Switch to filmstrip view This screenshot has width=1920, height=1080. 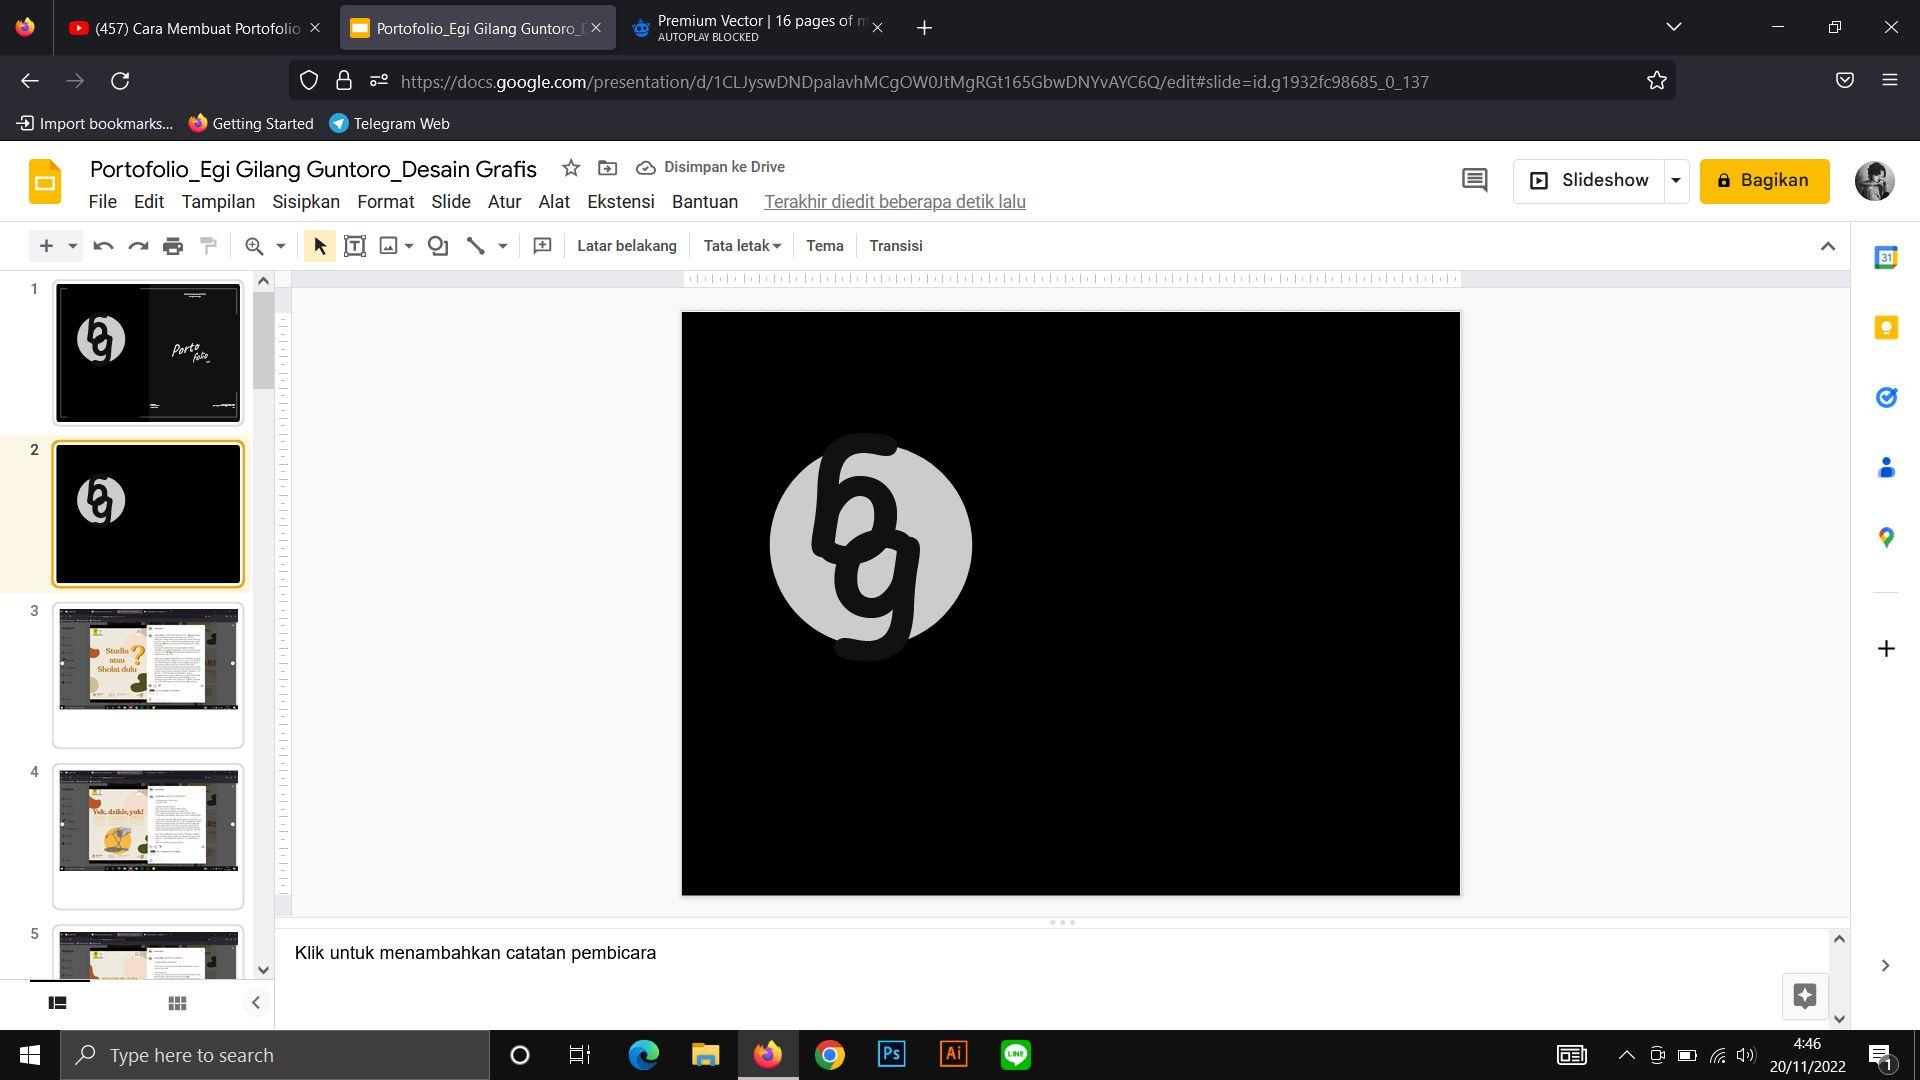(x=58, y=1003)
